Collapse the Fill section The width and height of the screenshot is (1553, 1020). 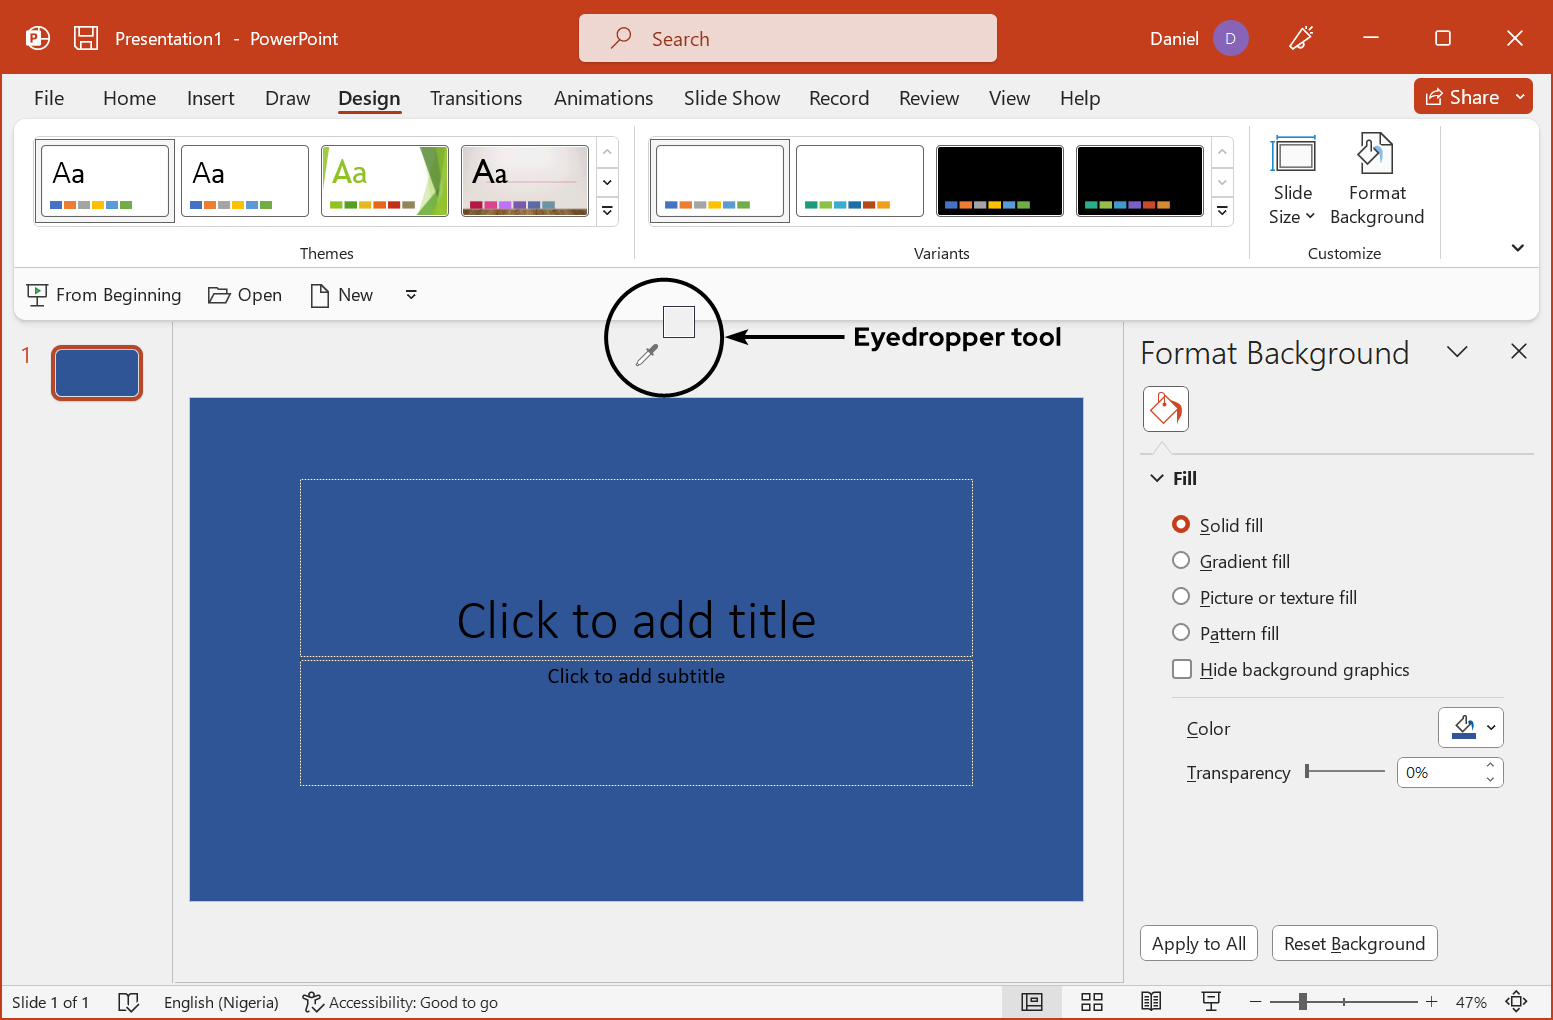click(1157, 478)
